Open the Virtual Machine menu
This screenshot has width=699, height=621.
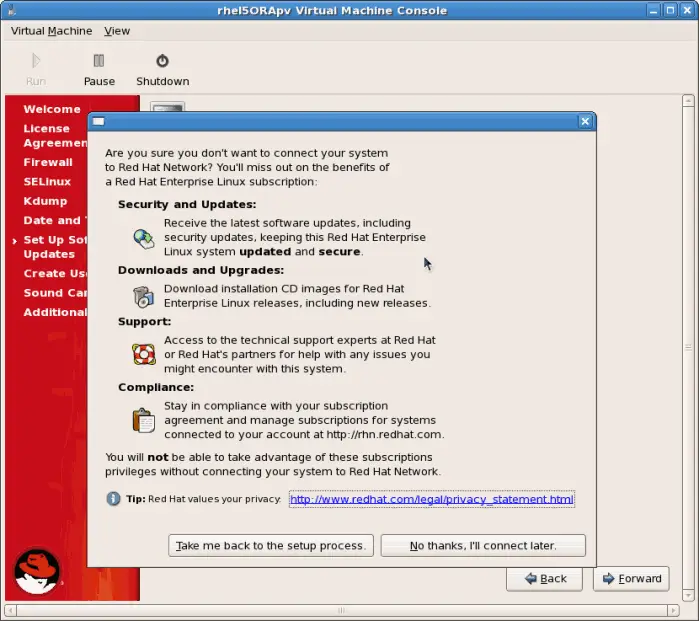click(49, 31)
